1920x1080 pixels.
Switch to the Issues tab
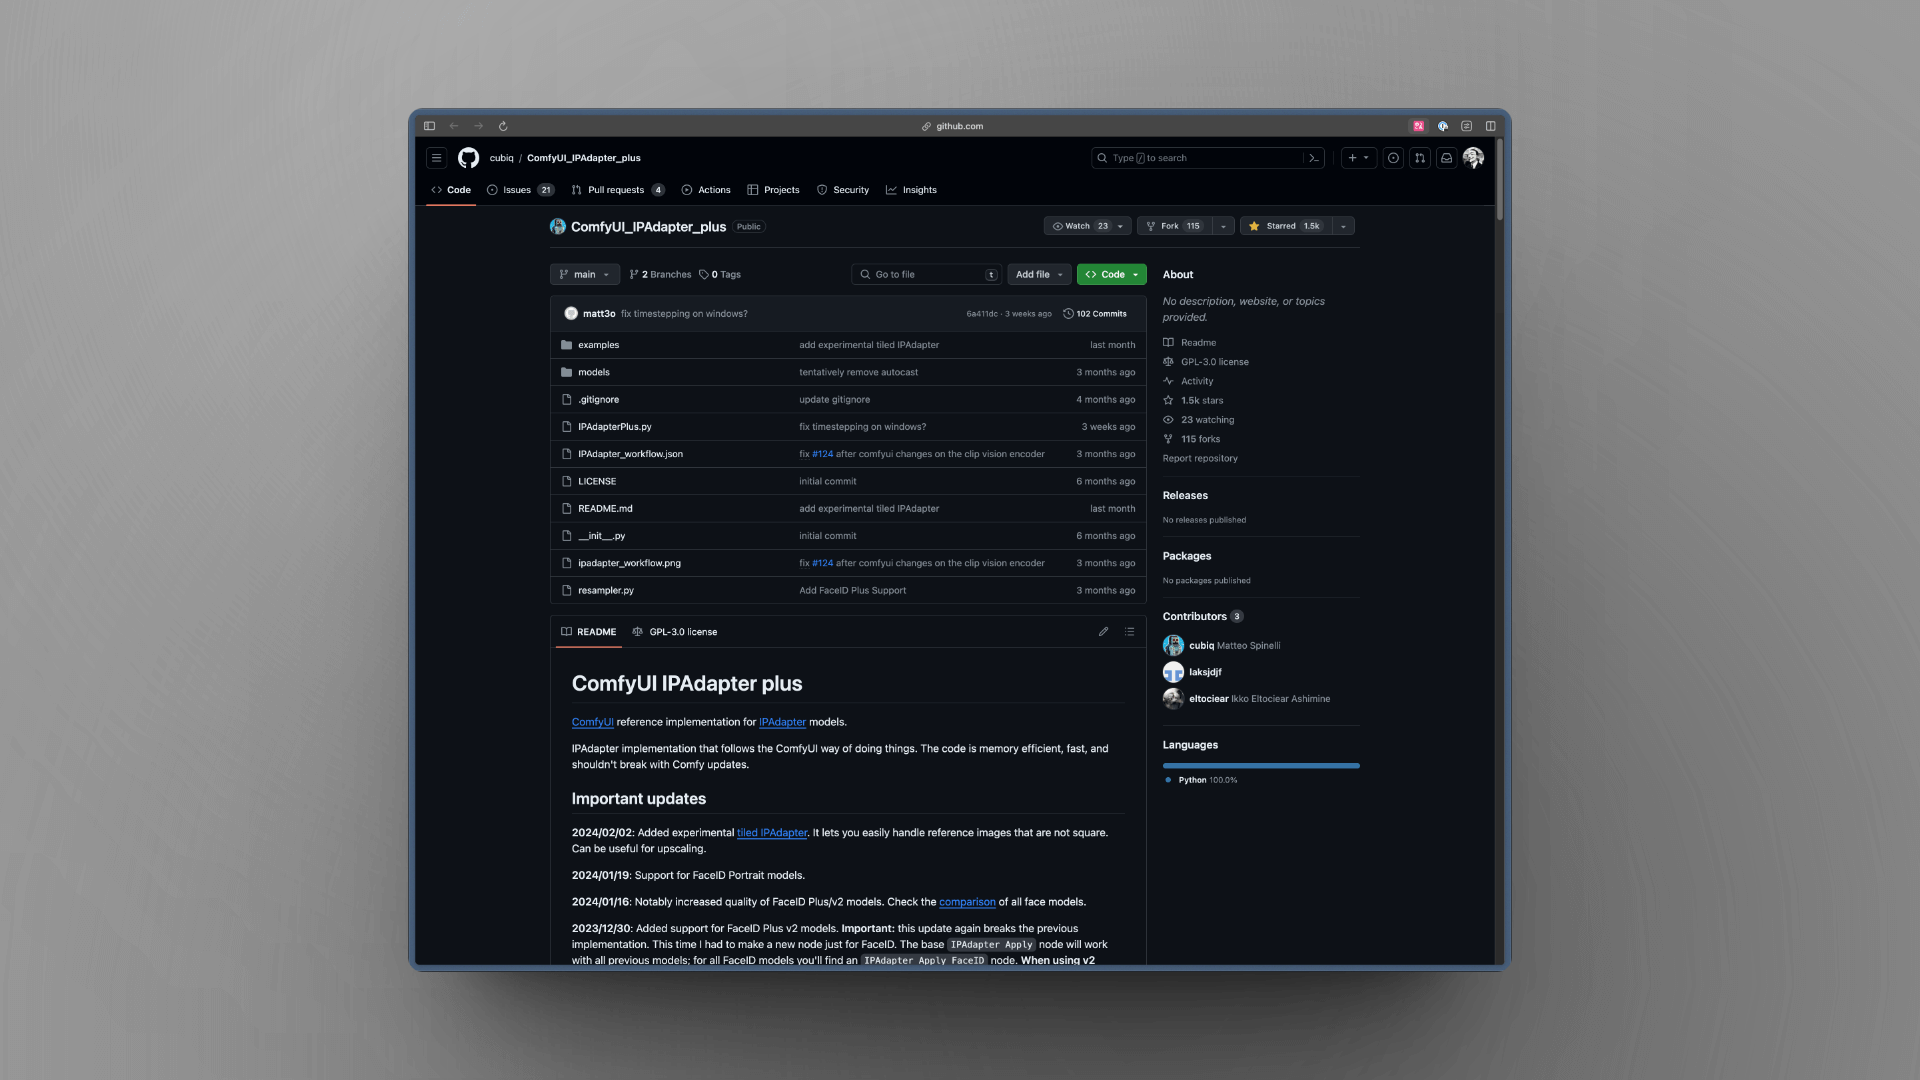[x=520, y=190]
